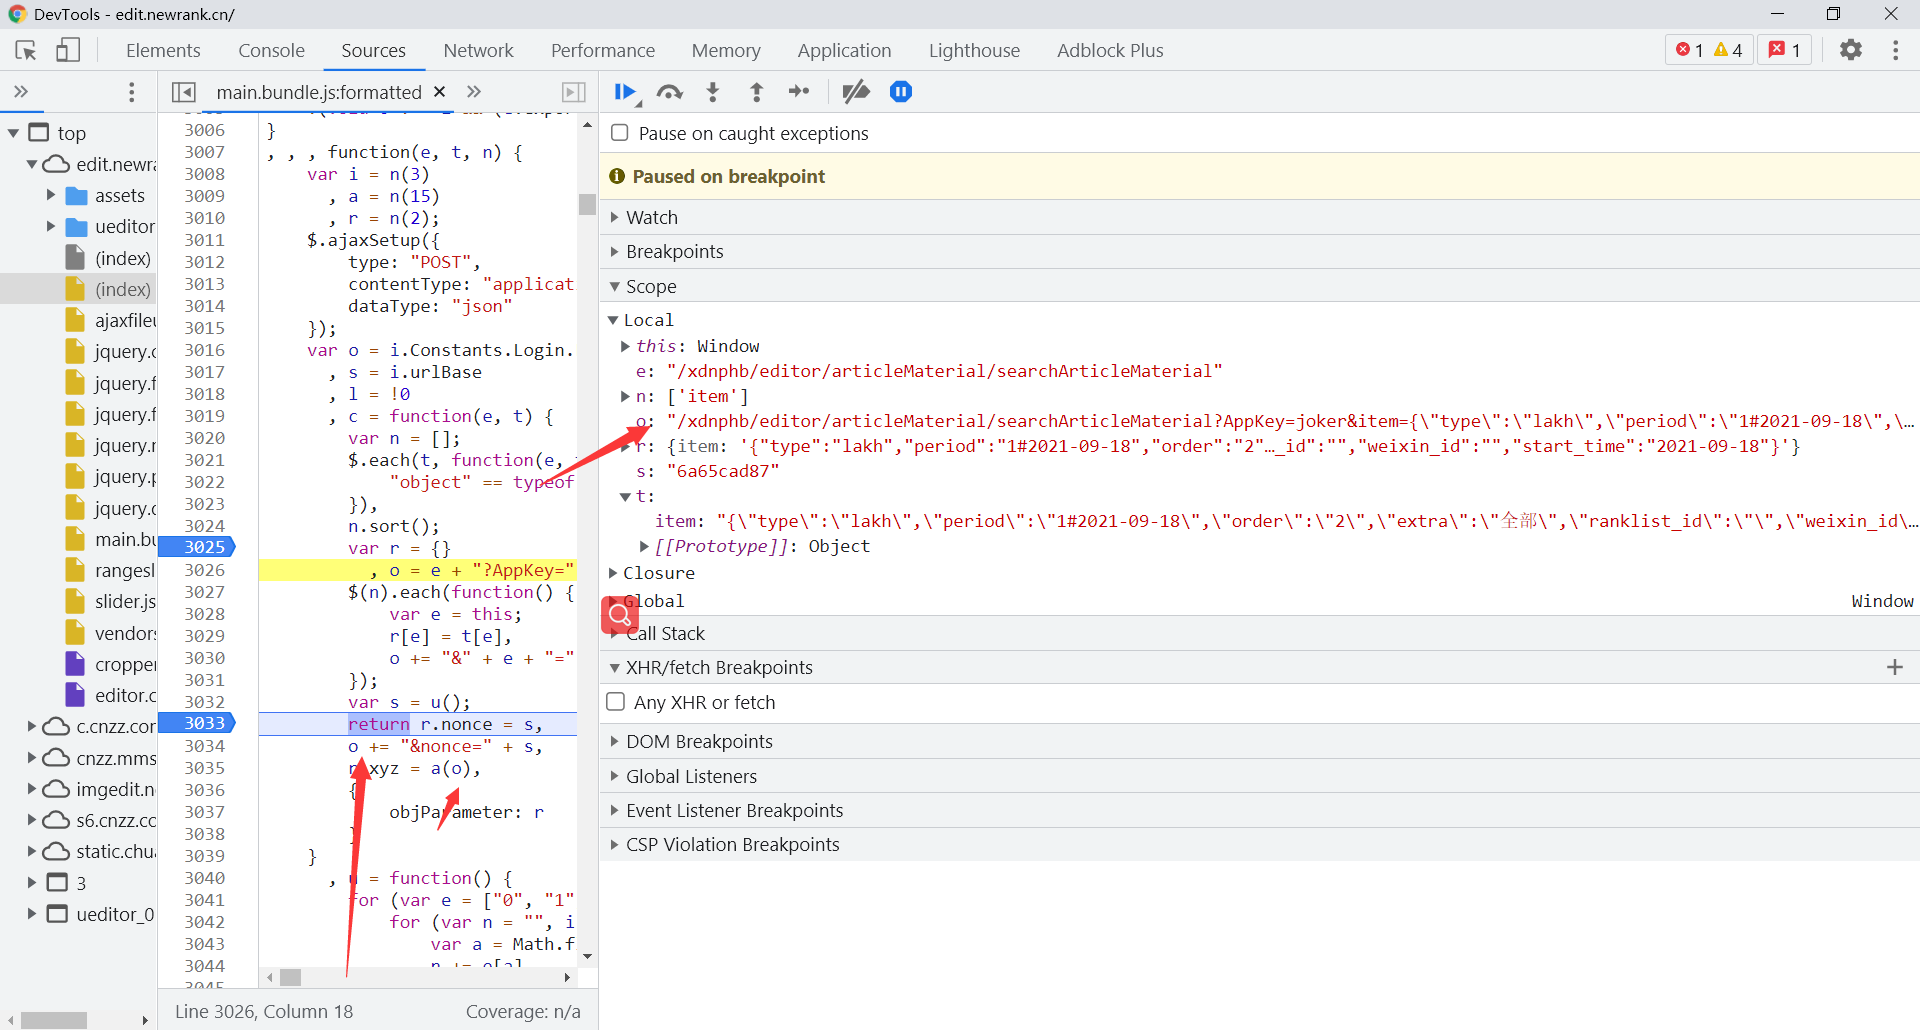Click the navigator horizontal scrollbar thumb
Screen dimensions: 1920x1030
click(x=54, y=1020)
